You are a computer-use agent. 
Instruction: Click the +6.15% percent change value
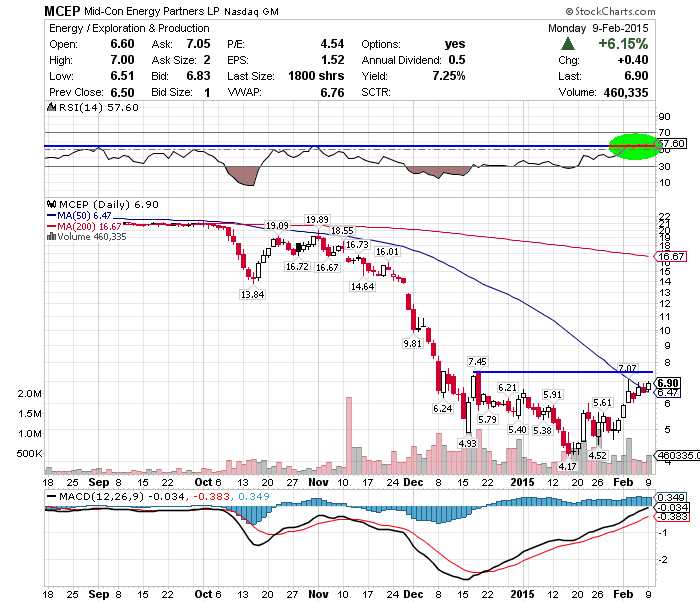point(623,44)
